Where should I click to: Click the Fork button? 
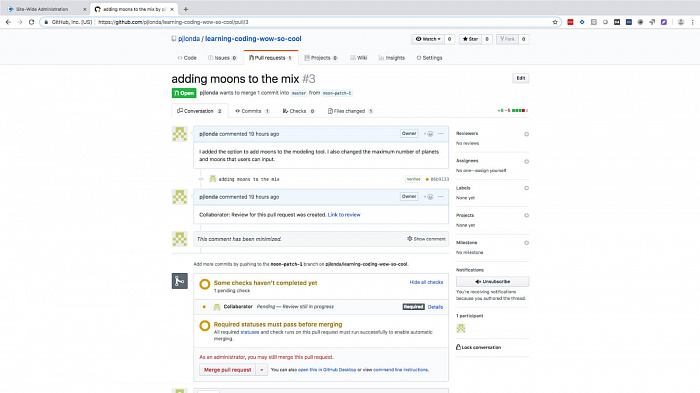click(x=508, y=39)
